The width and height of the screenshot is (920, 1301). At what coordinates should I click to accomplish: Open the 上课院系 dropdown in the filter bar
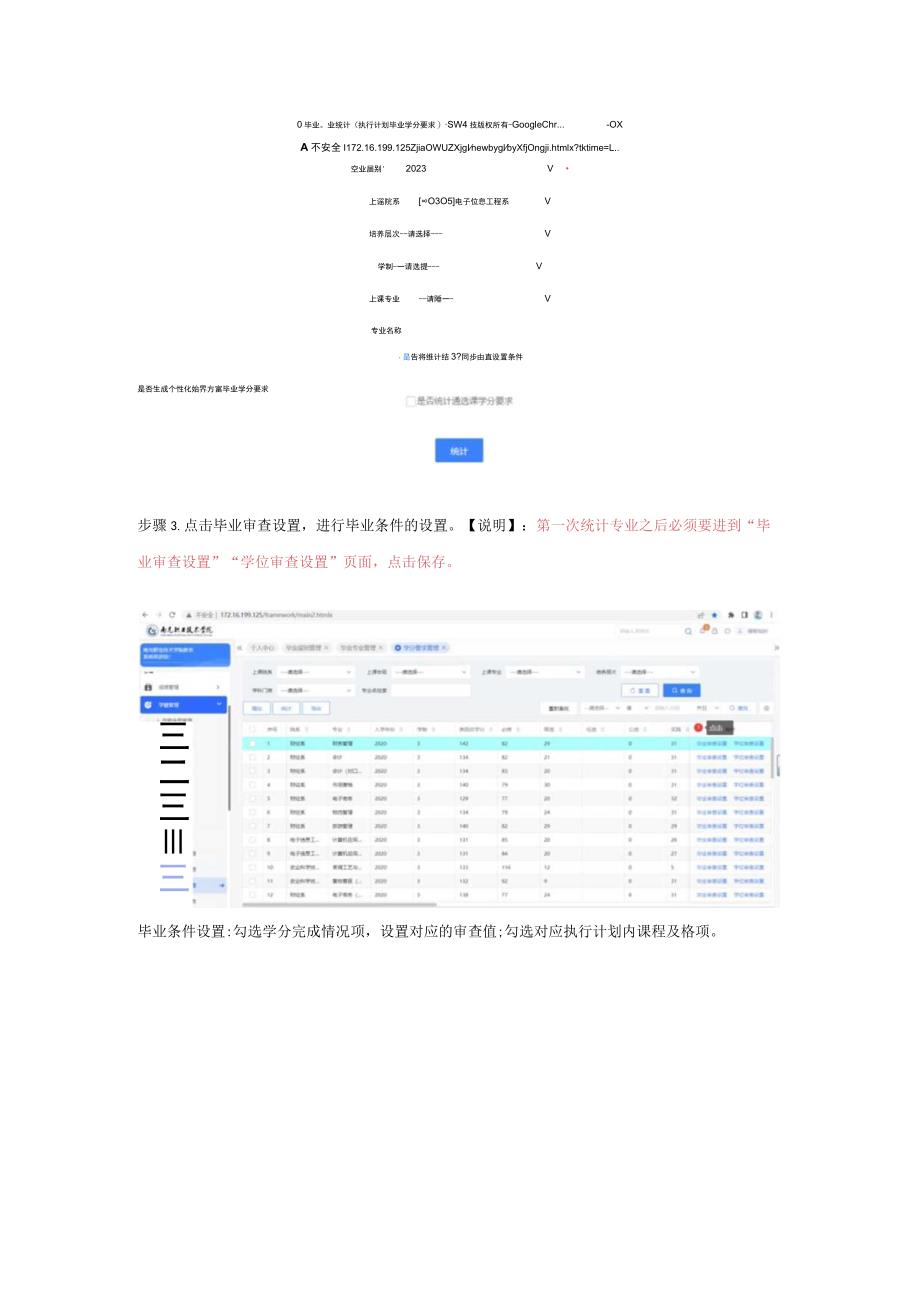tap(317, 670)
